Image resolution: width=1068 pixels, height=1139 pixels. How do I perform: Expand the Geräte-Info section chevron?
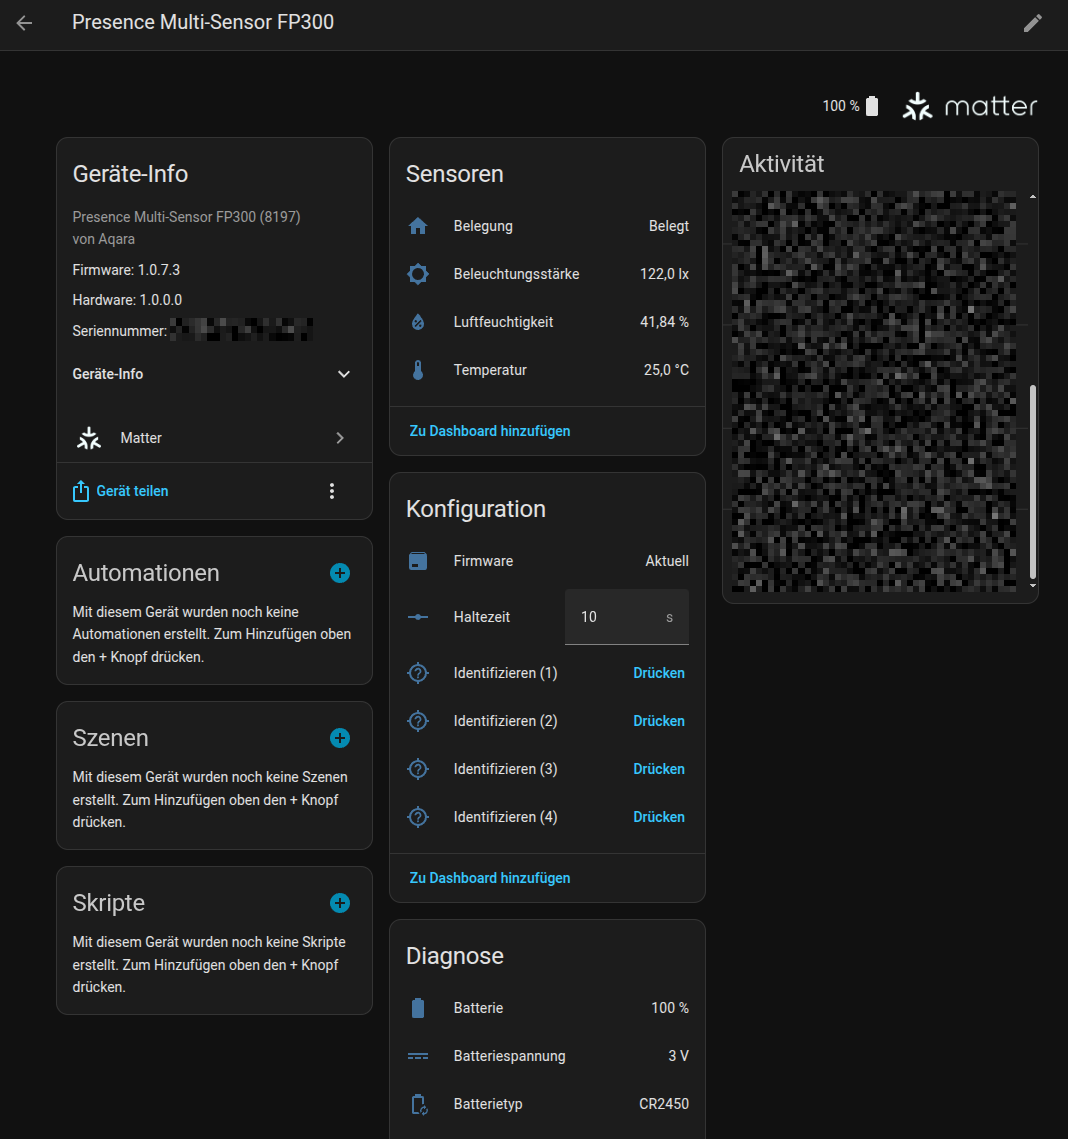[343, 373]
